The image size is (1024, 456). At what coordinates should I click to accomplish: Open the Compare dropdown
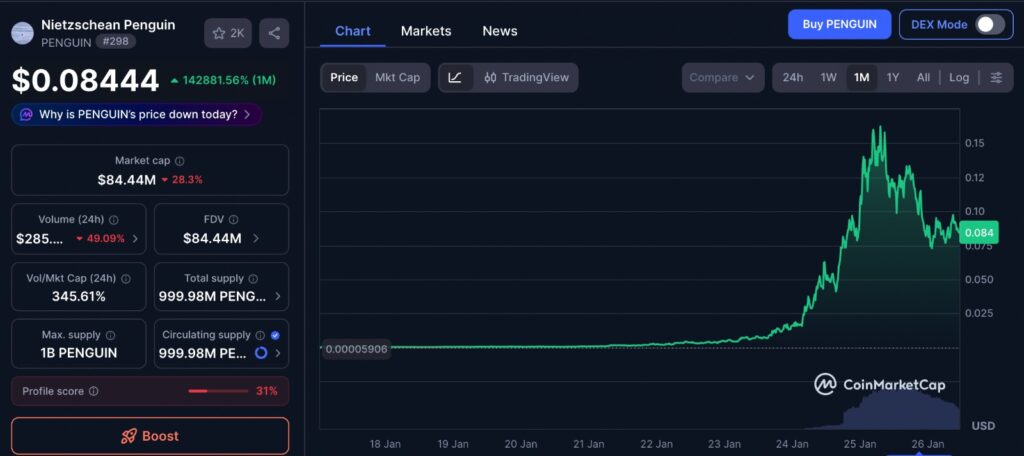click(722, 78)
